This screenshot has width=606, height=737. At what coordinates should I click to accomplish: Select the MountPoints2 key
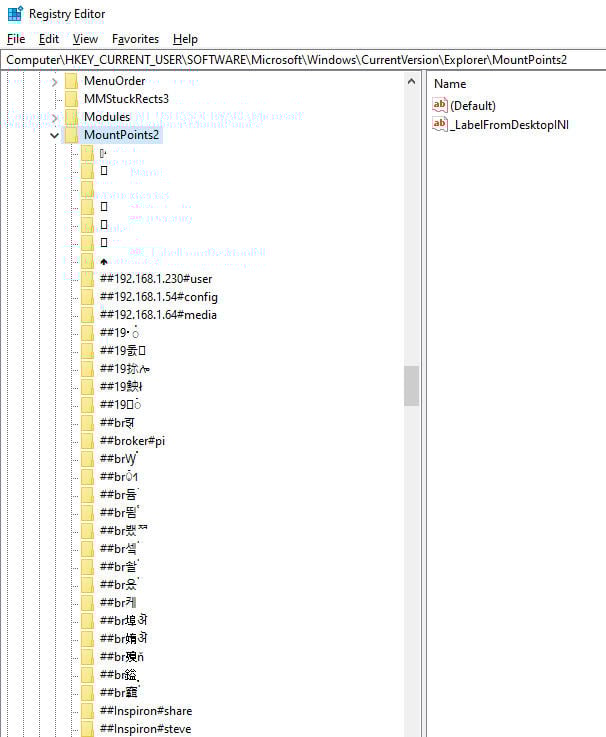122,135
